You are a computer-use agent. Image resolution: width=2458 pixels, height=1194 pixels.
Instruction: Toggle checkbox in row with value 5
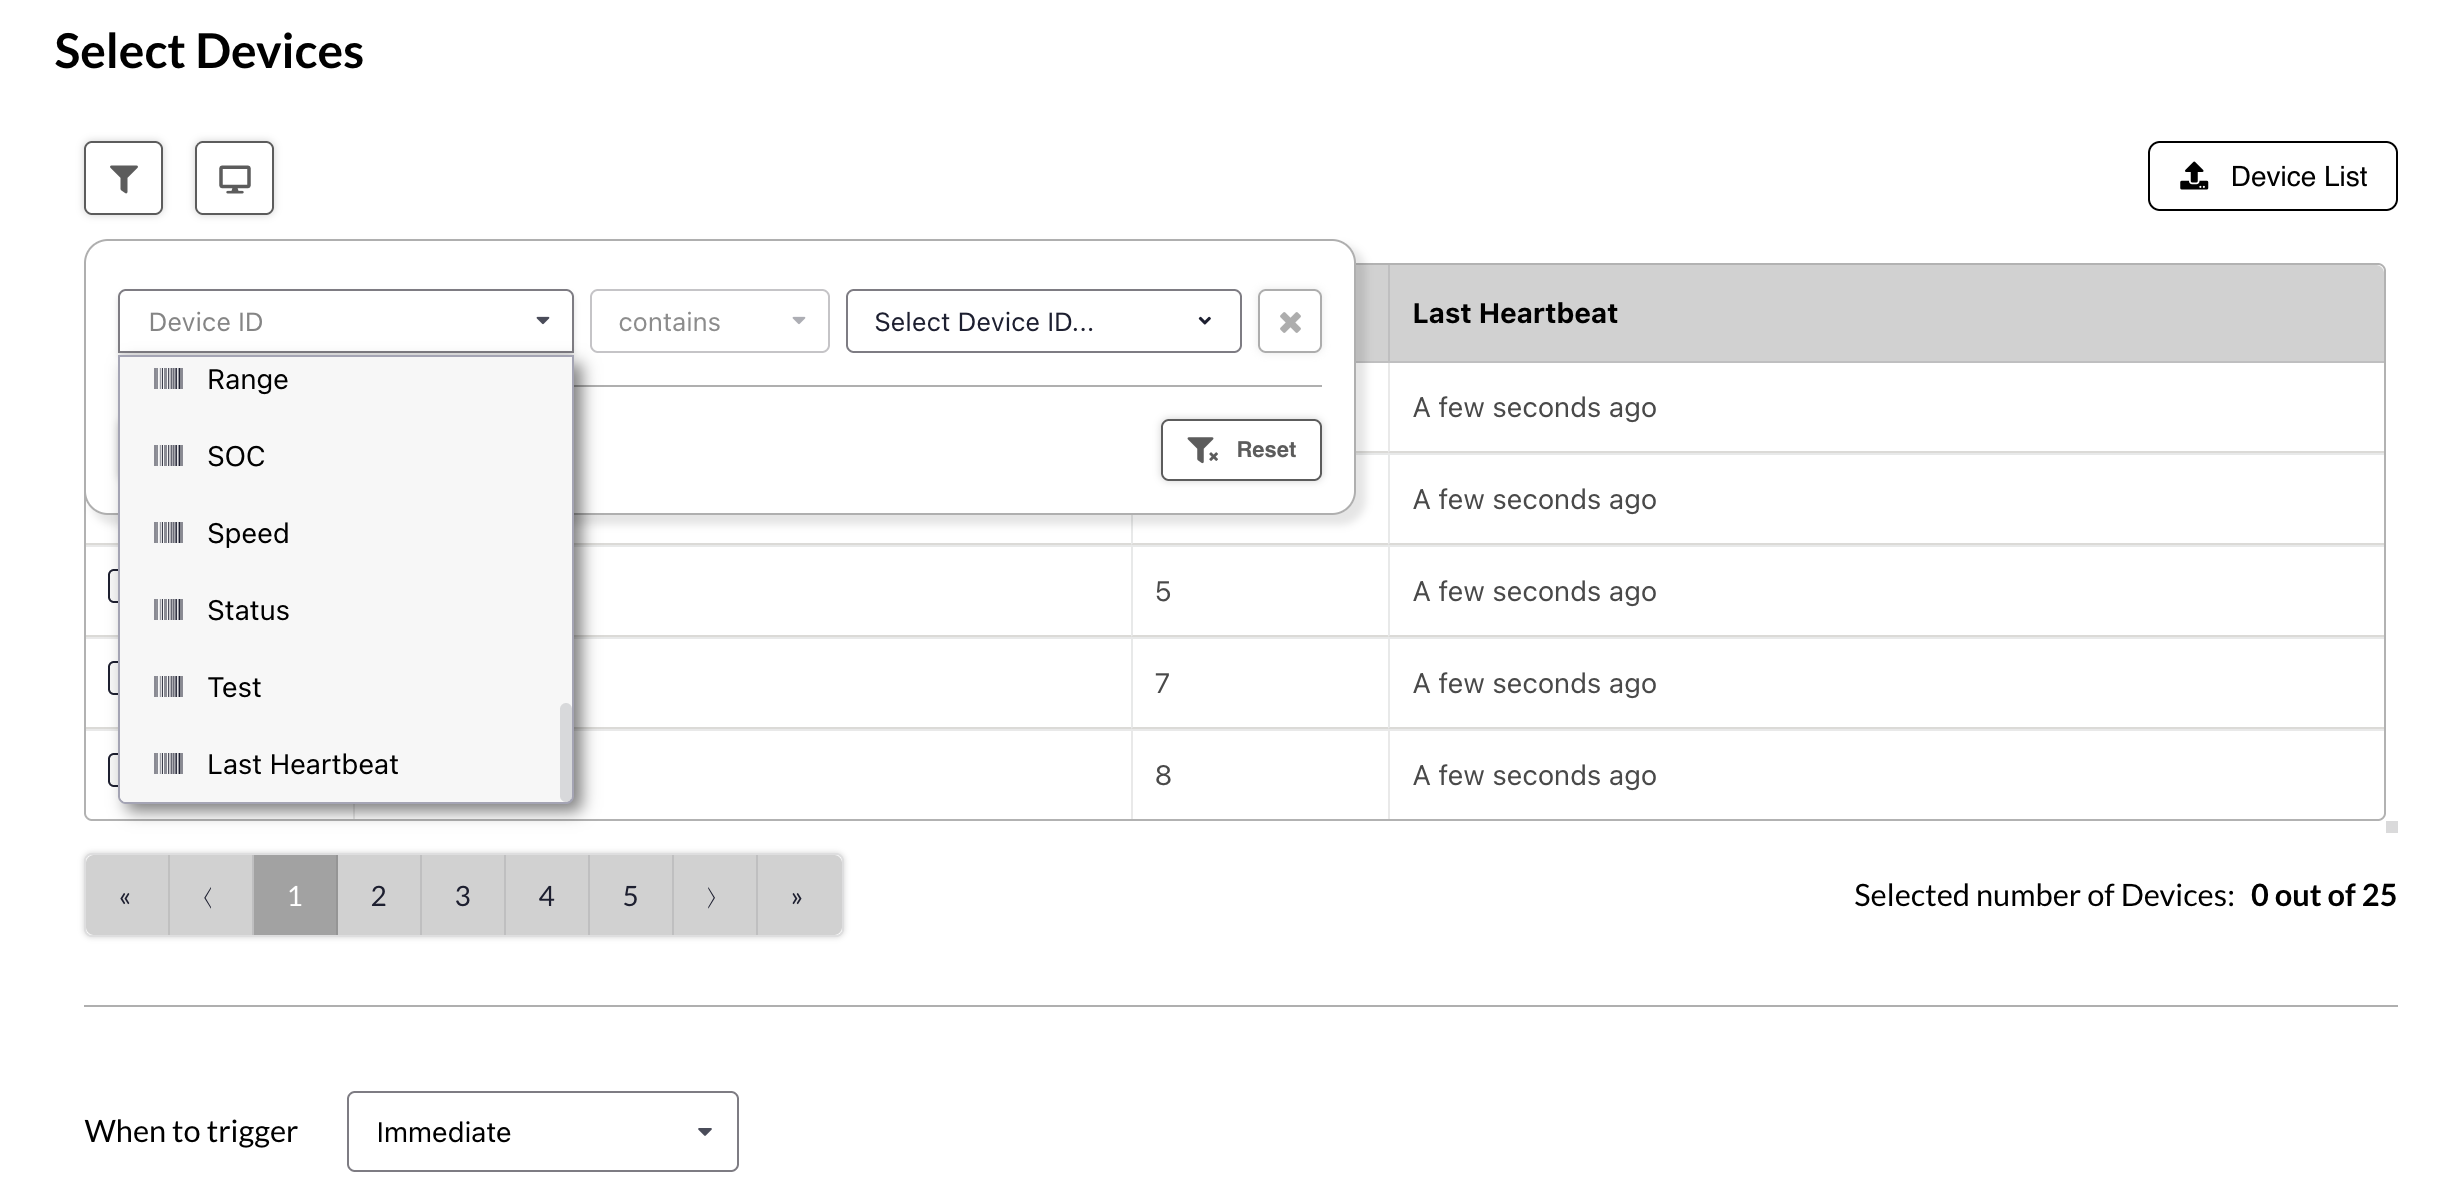coord(113,586)
